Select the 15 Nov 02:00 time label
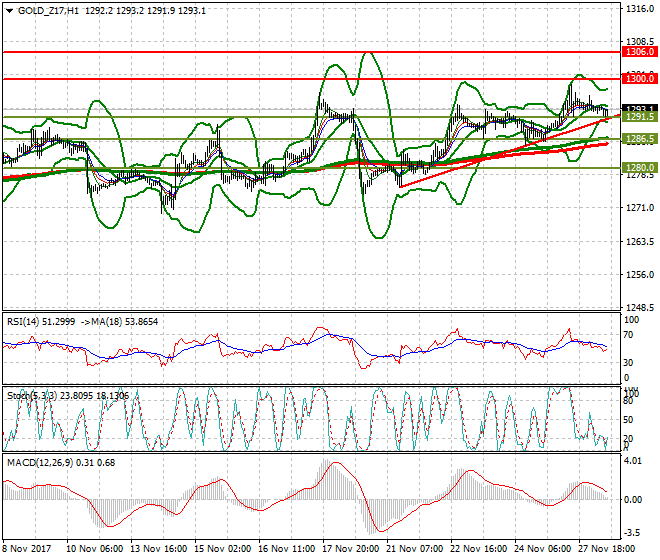This screenshot has width=660, height=560. [x=223, y=549]
